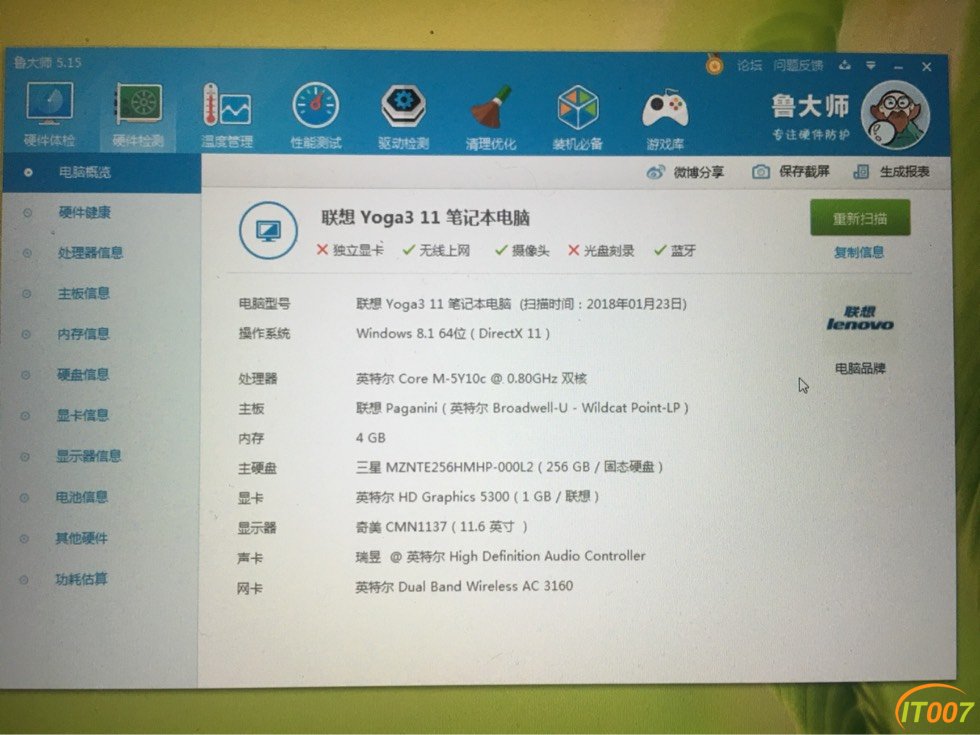Click the 处理器 row label
This screenshot has width=980, height=735.
tap(258, 378)
